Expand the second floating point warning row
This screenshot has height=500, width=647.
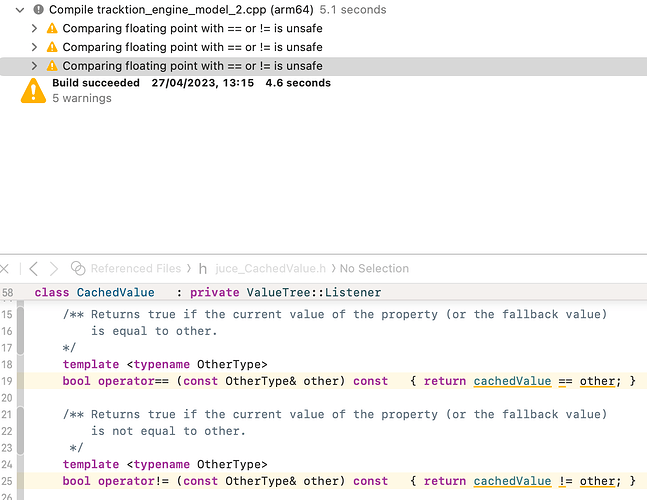[35, 47]
